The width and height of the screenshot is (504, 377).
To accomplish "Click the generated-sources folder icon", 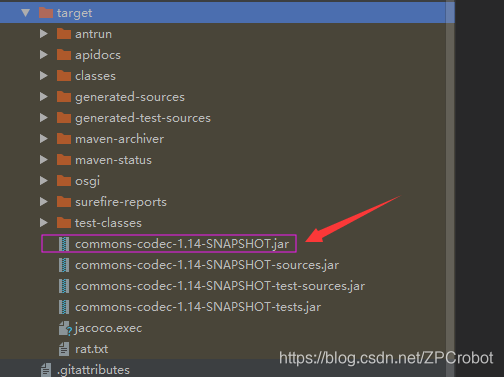I will point(64,97).
